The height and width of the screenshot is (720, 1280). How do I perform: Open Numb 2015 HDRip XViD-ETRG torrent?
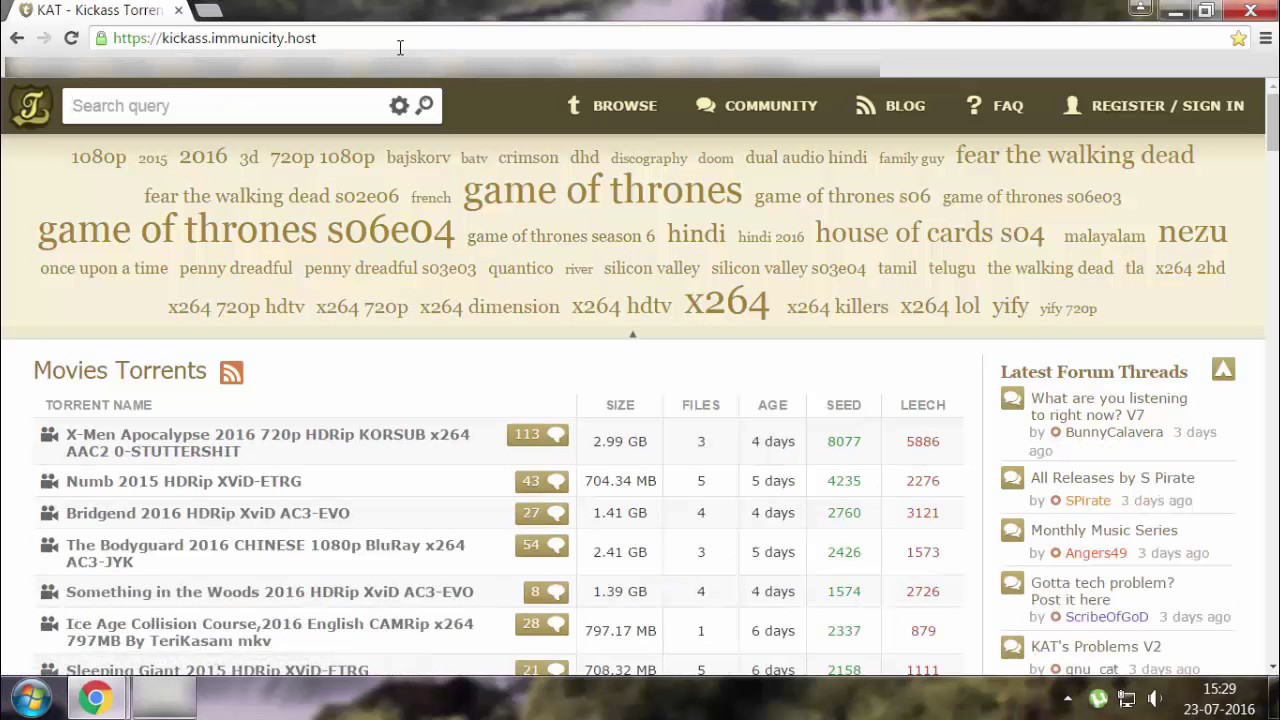pyautogui.click(x=183, y=481)
